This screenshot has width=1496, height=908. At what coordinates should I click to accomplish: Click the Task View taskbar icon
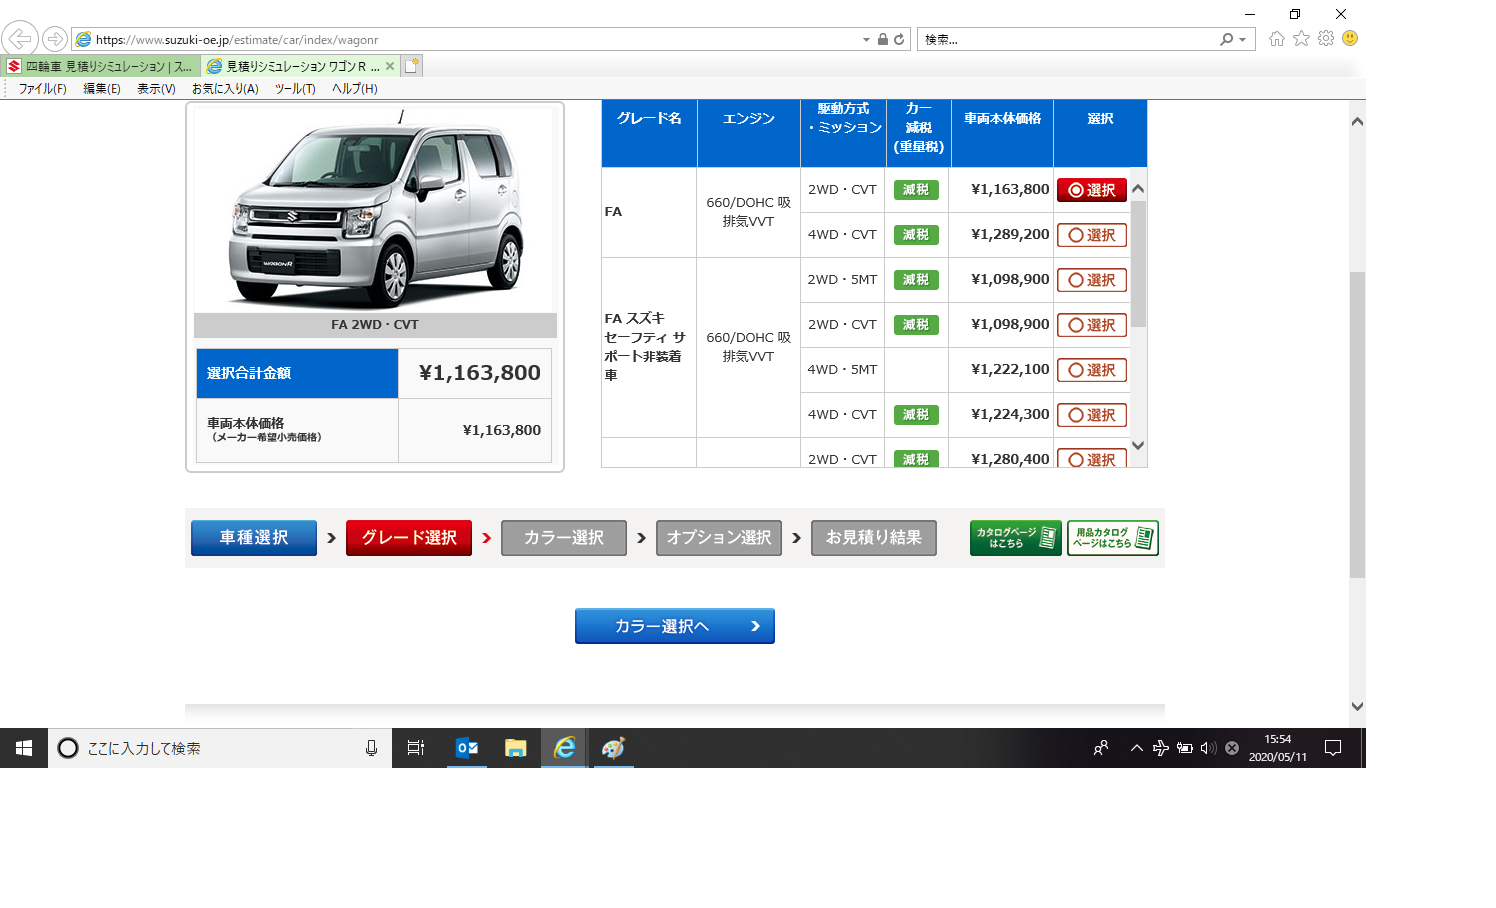click(416, 748)
